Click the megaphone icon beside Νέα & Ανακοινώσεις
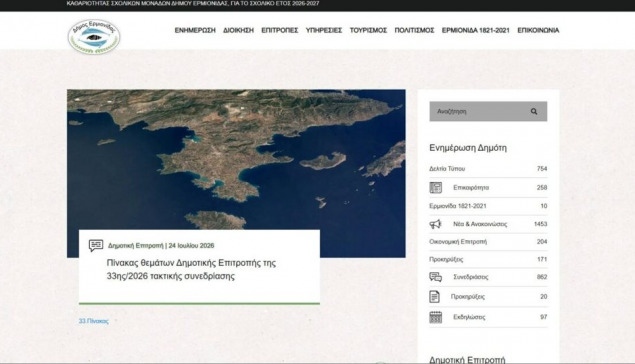The image size is (635, 364). coord(435,224)
